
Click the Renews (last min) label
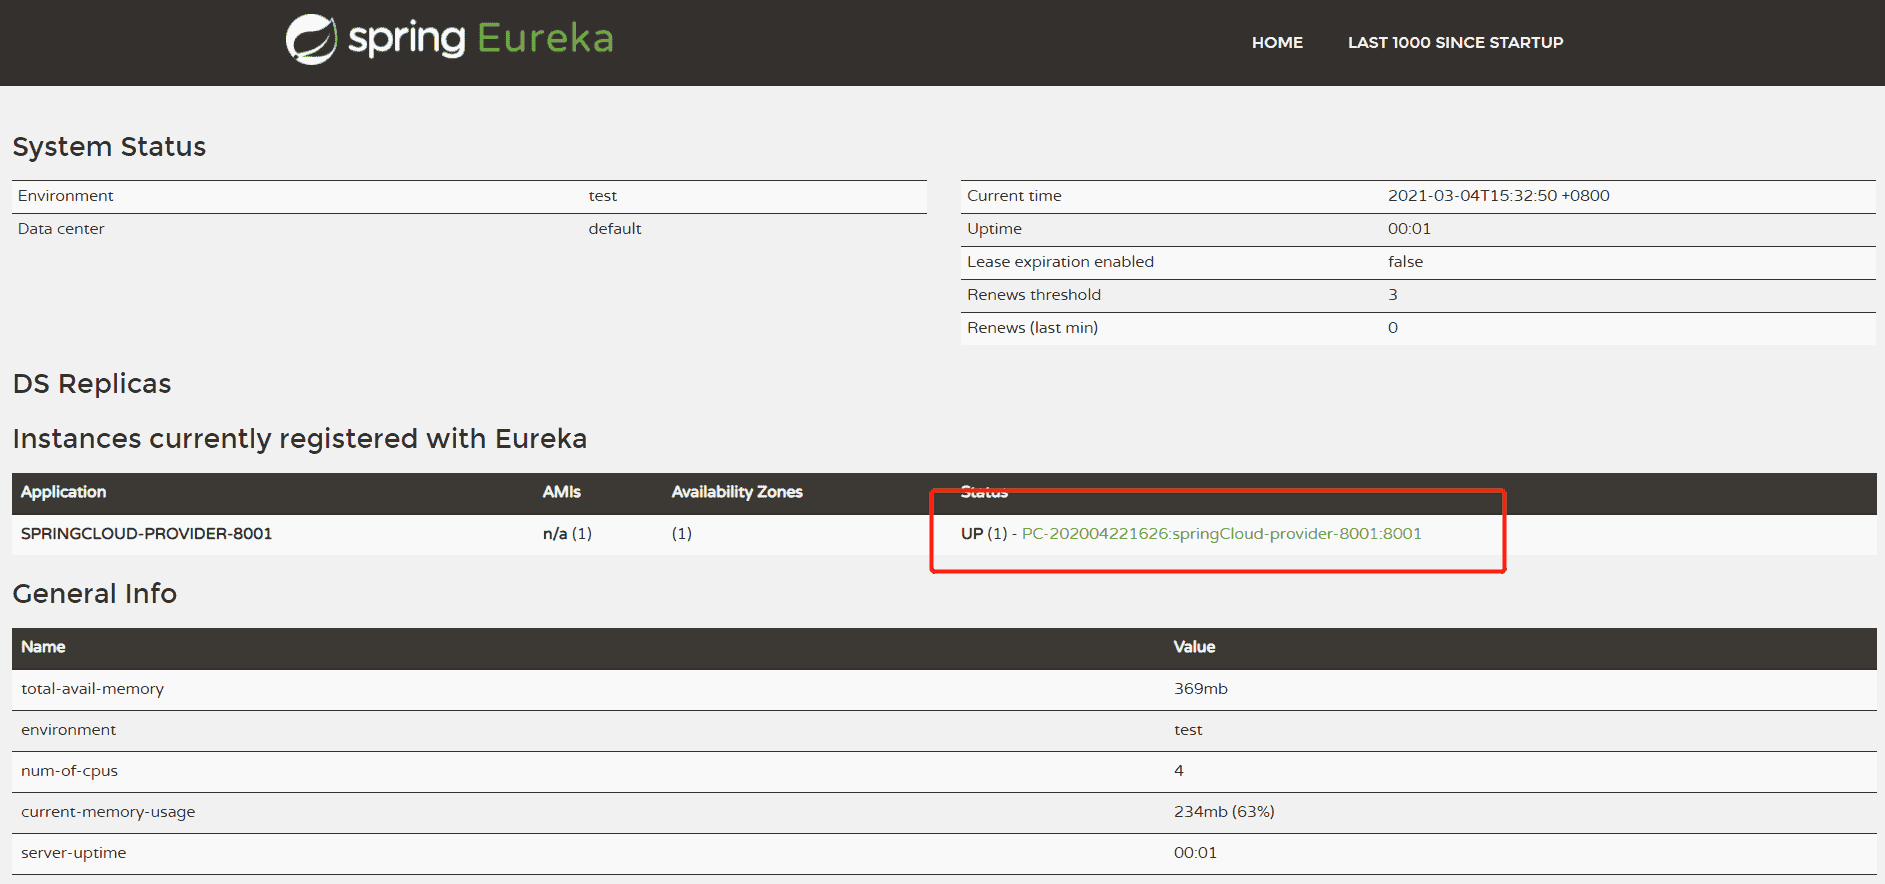pyautogui.click(x=1032, y=328)
